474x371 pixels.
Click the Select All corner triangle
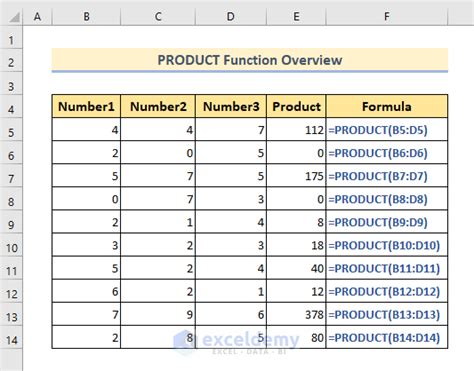point(14,17)
